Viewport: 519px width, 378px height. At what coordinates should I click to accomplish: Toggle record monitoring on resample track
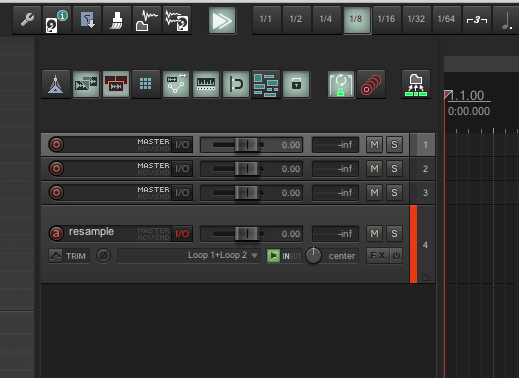coord(273,256)
